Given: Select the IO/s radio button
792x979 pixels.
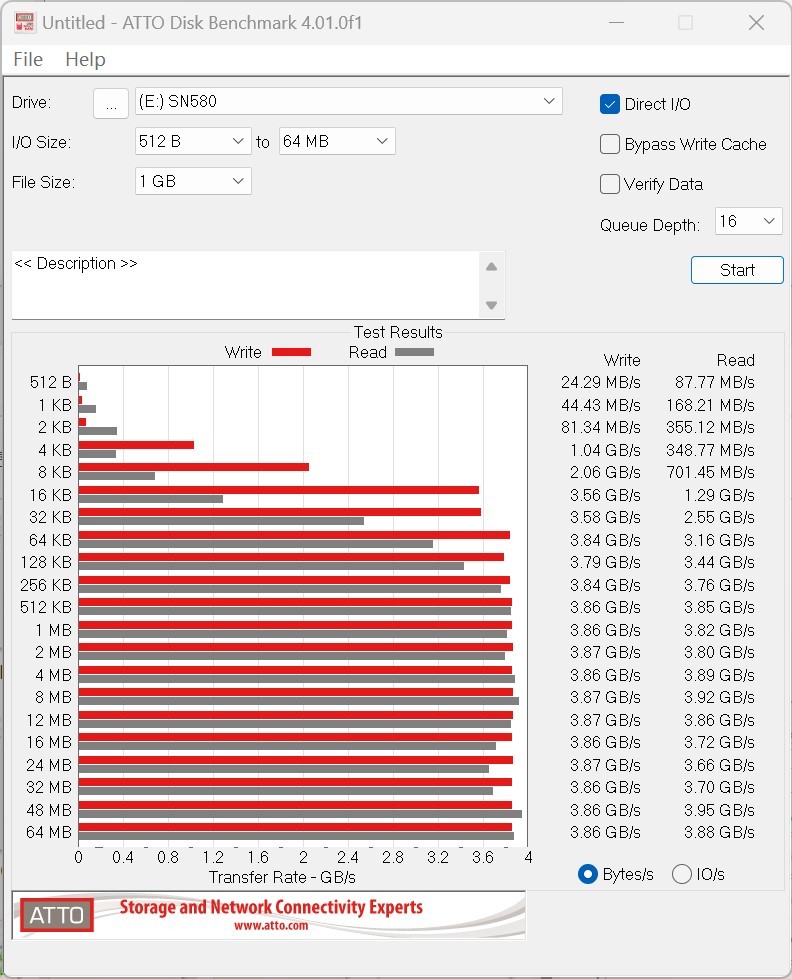Looking at the screenshot, I should [x=681, y=874].
